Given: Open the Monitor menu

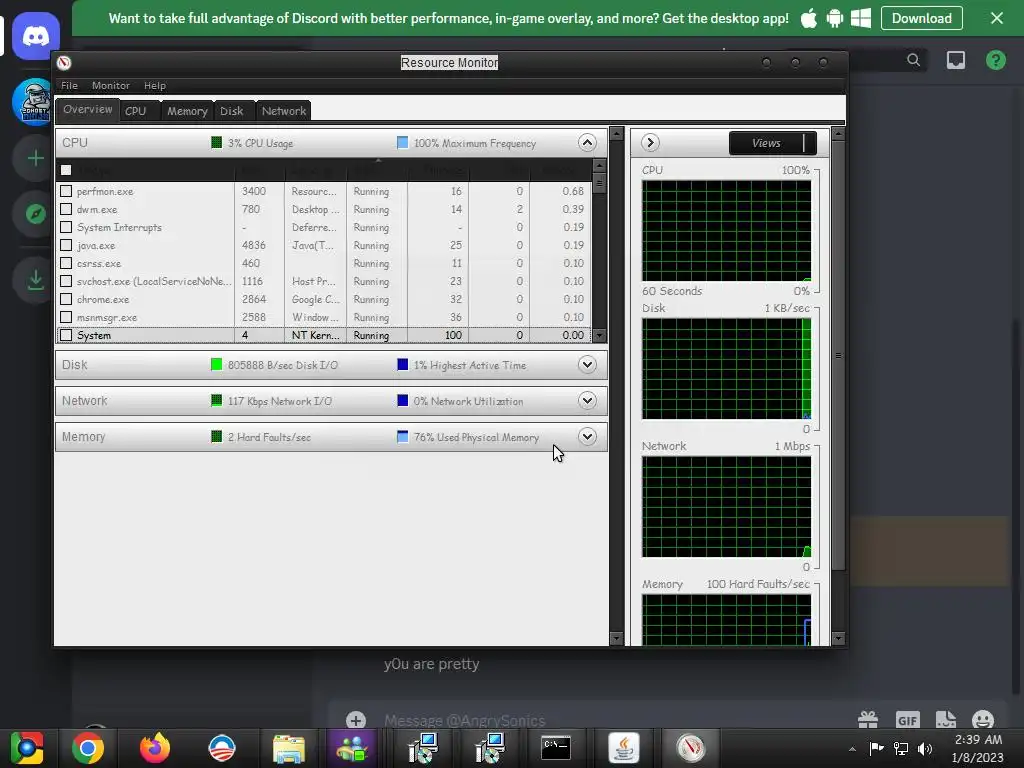Looking at the screenshot, I should 110,86.
